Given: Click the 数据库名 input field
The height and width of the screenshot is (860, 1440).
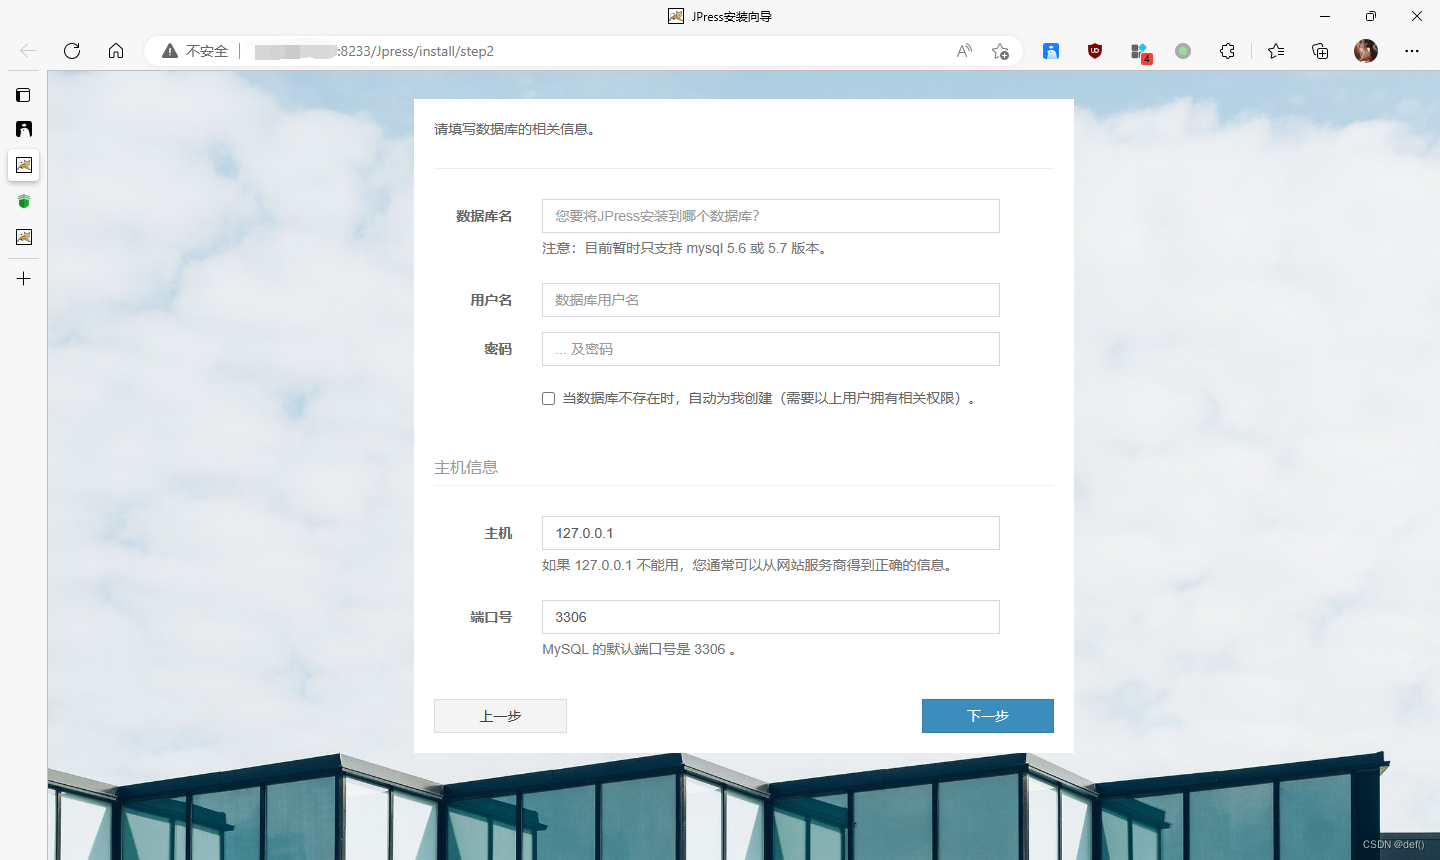Looking at the screenshot, I should [x=770, y=216].
